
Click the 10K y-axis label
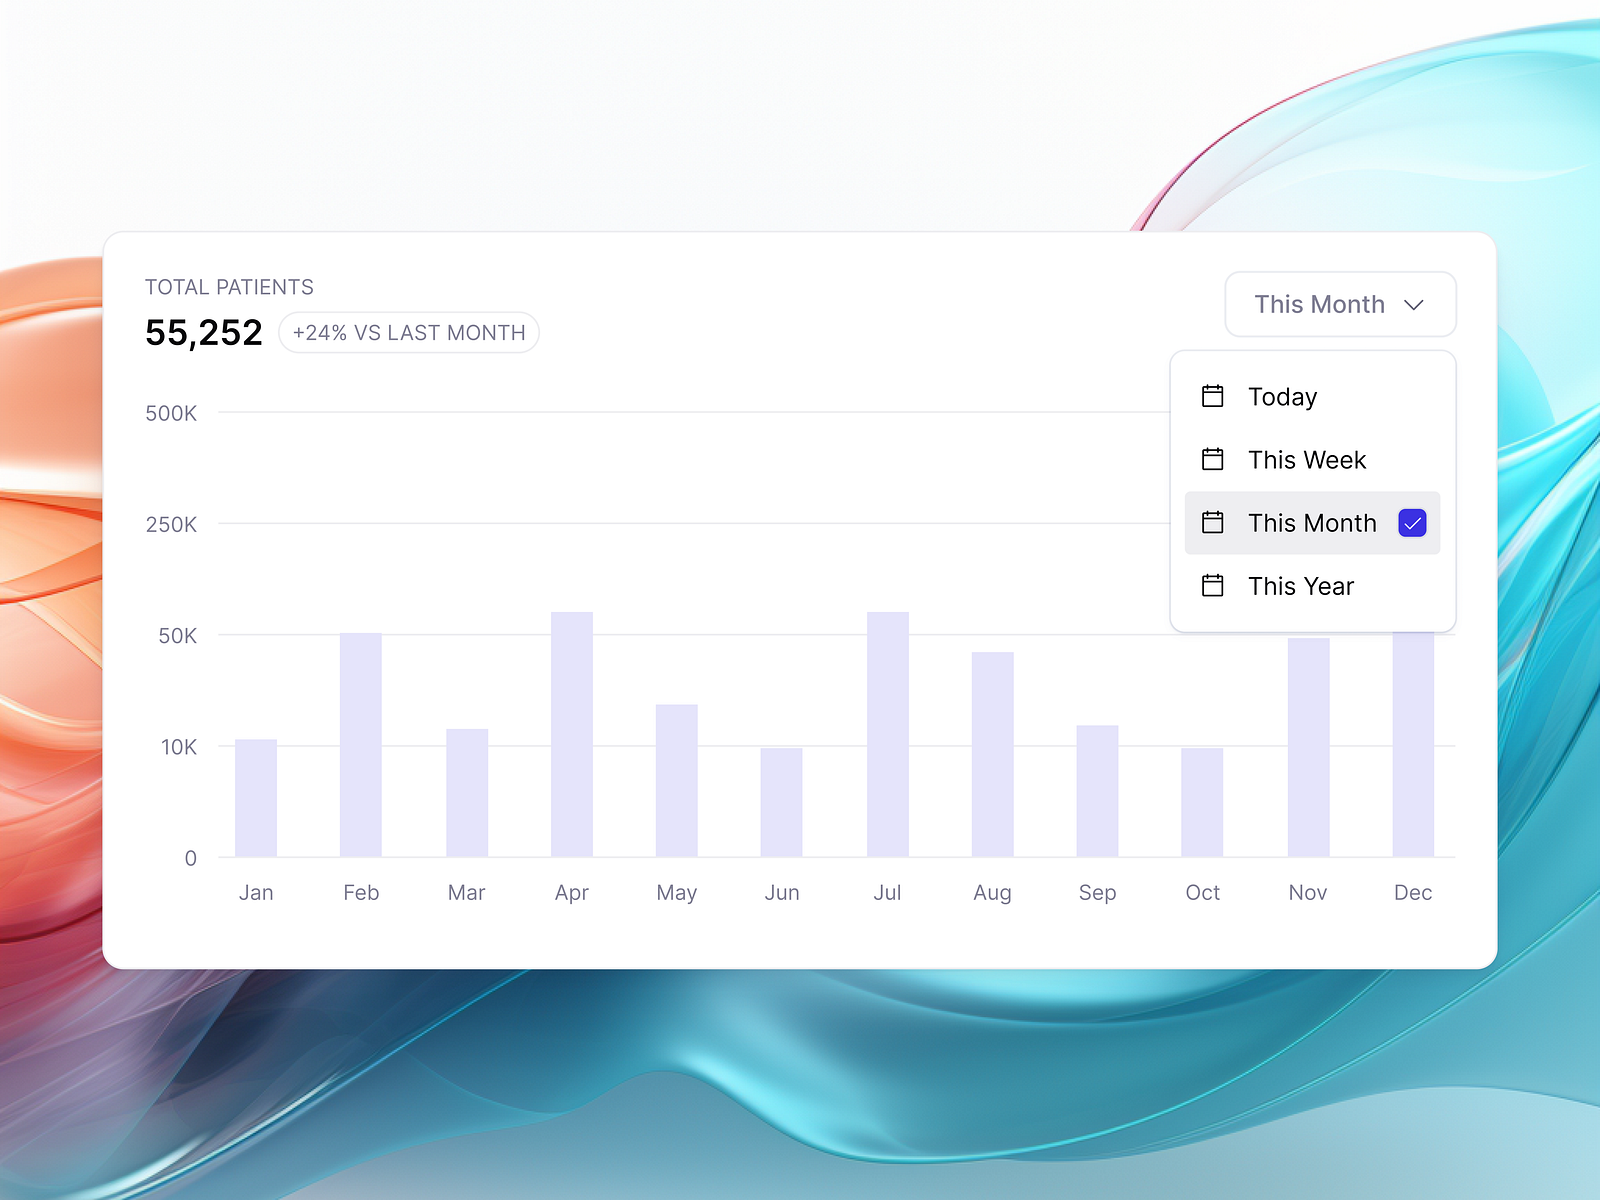coord(179,747)
